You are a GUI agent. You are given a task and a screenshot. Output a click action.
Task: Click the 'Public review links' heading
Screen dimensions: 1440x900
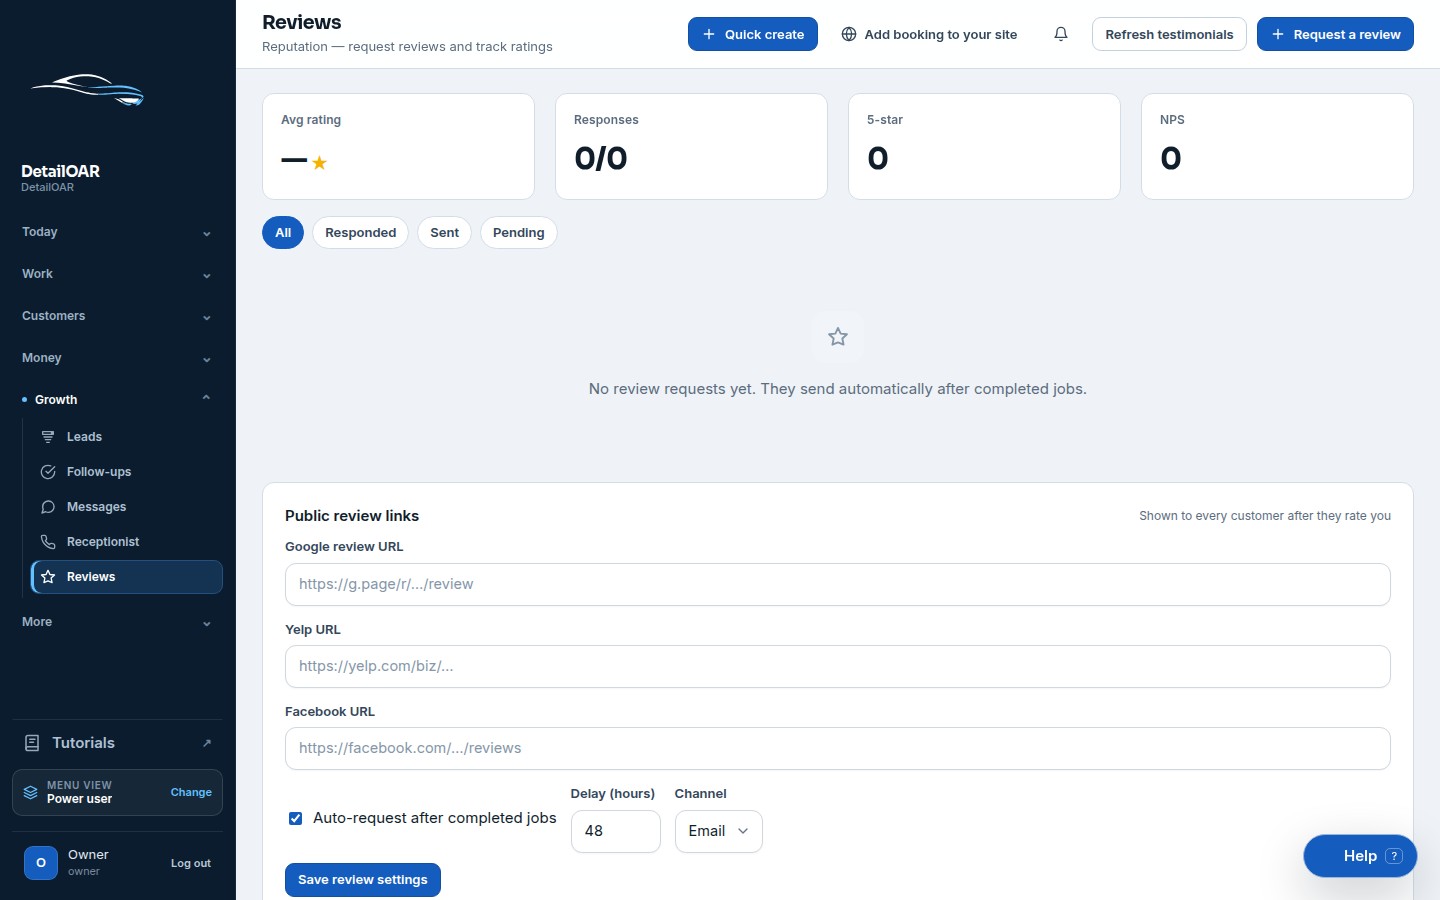[x=352, y=516]
